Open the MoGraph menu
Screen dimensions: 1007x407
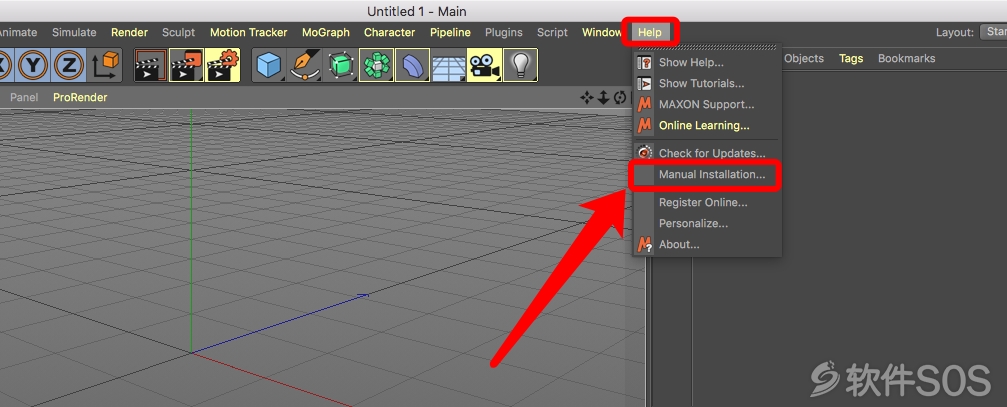point(326,32)
